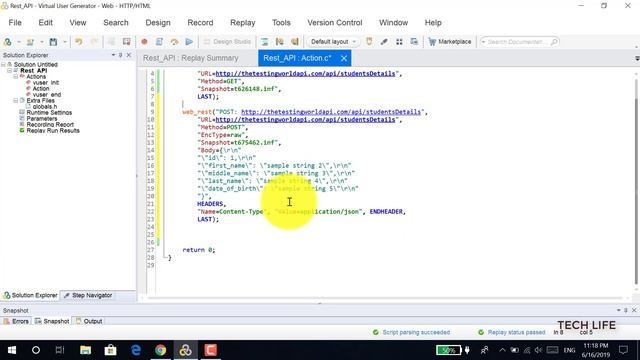
Task: Click the pen-shaped toolbar icon
Action: [384, 42]
